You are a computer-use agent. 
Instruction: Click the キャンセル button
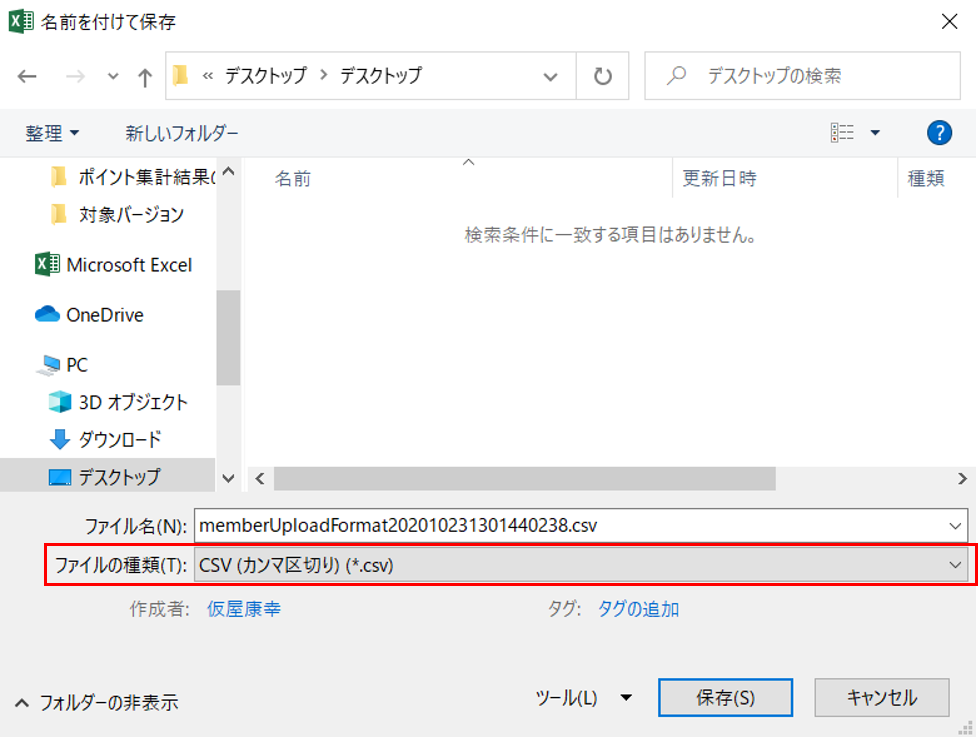tap(881, 698)
